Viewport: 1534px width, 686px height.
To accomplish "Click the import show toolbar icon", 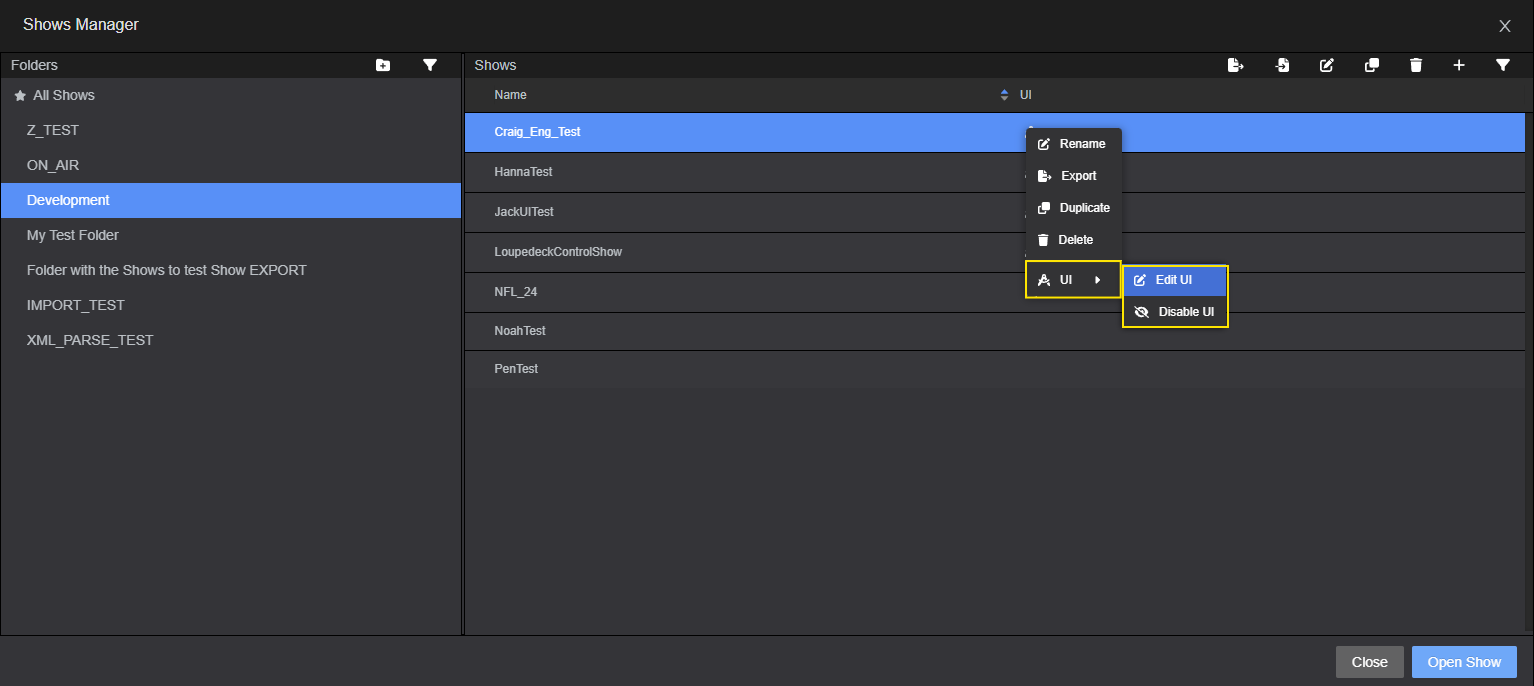I will tap(1282, 65).
